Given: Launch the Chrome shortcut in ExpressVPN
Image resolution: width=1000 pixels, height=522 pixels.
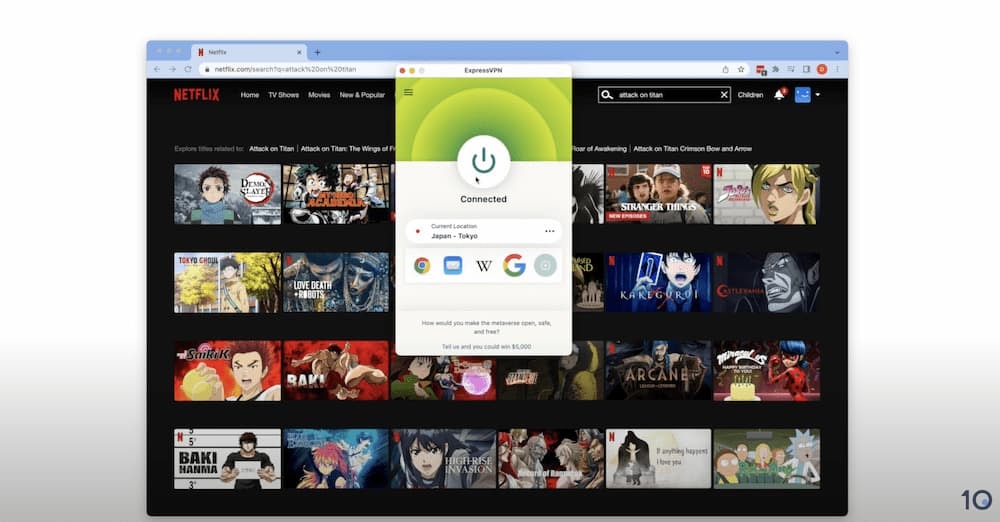Looking at the screenshot, I should [422, 265].
